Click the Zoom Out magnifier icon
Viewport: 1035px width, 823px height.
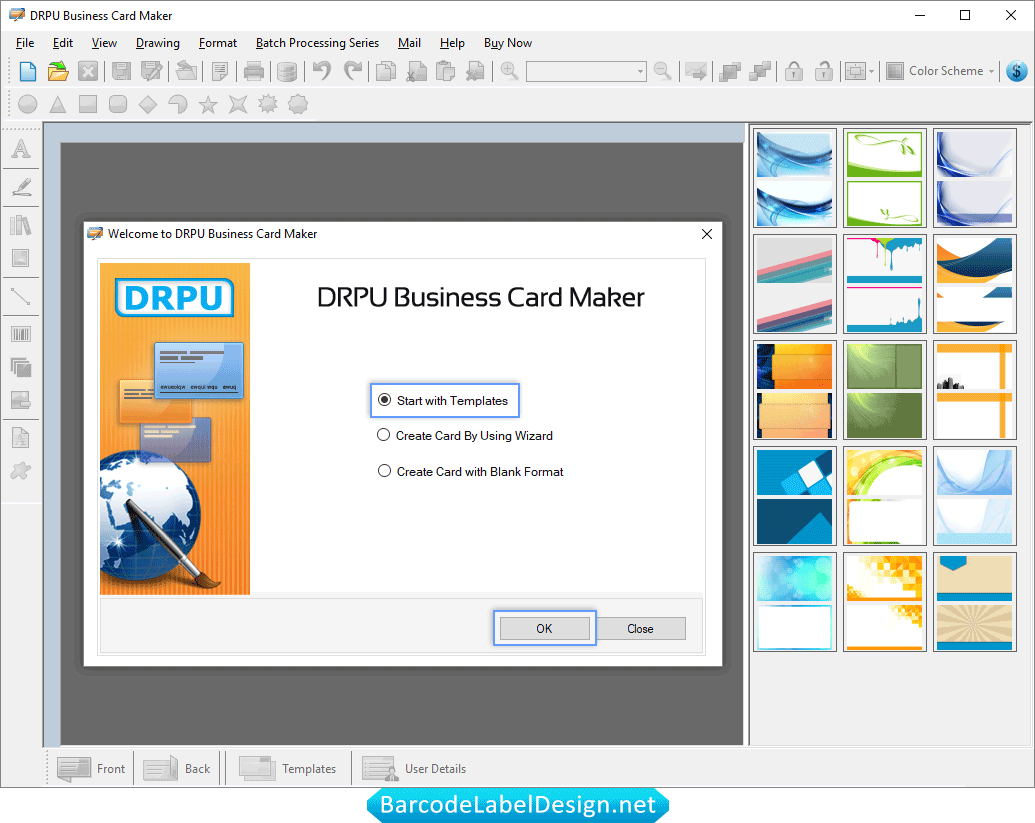(x=662, y=71)
